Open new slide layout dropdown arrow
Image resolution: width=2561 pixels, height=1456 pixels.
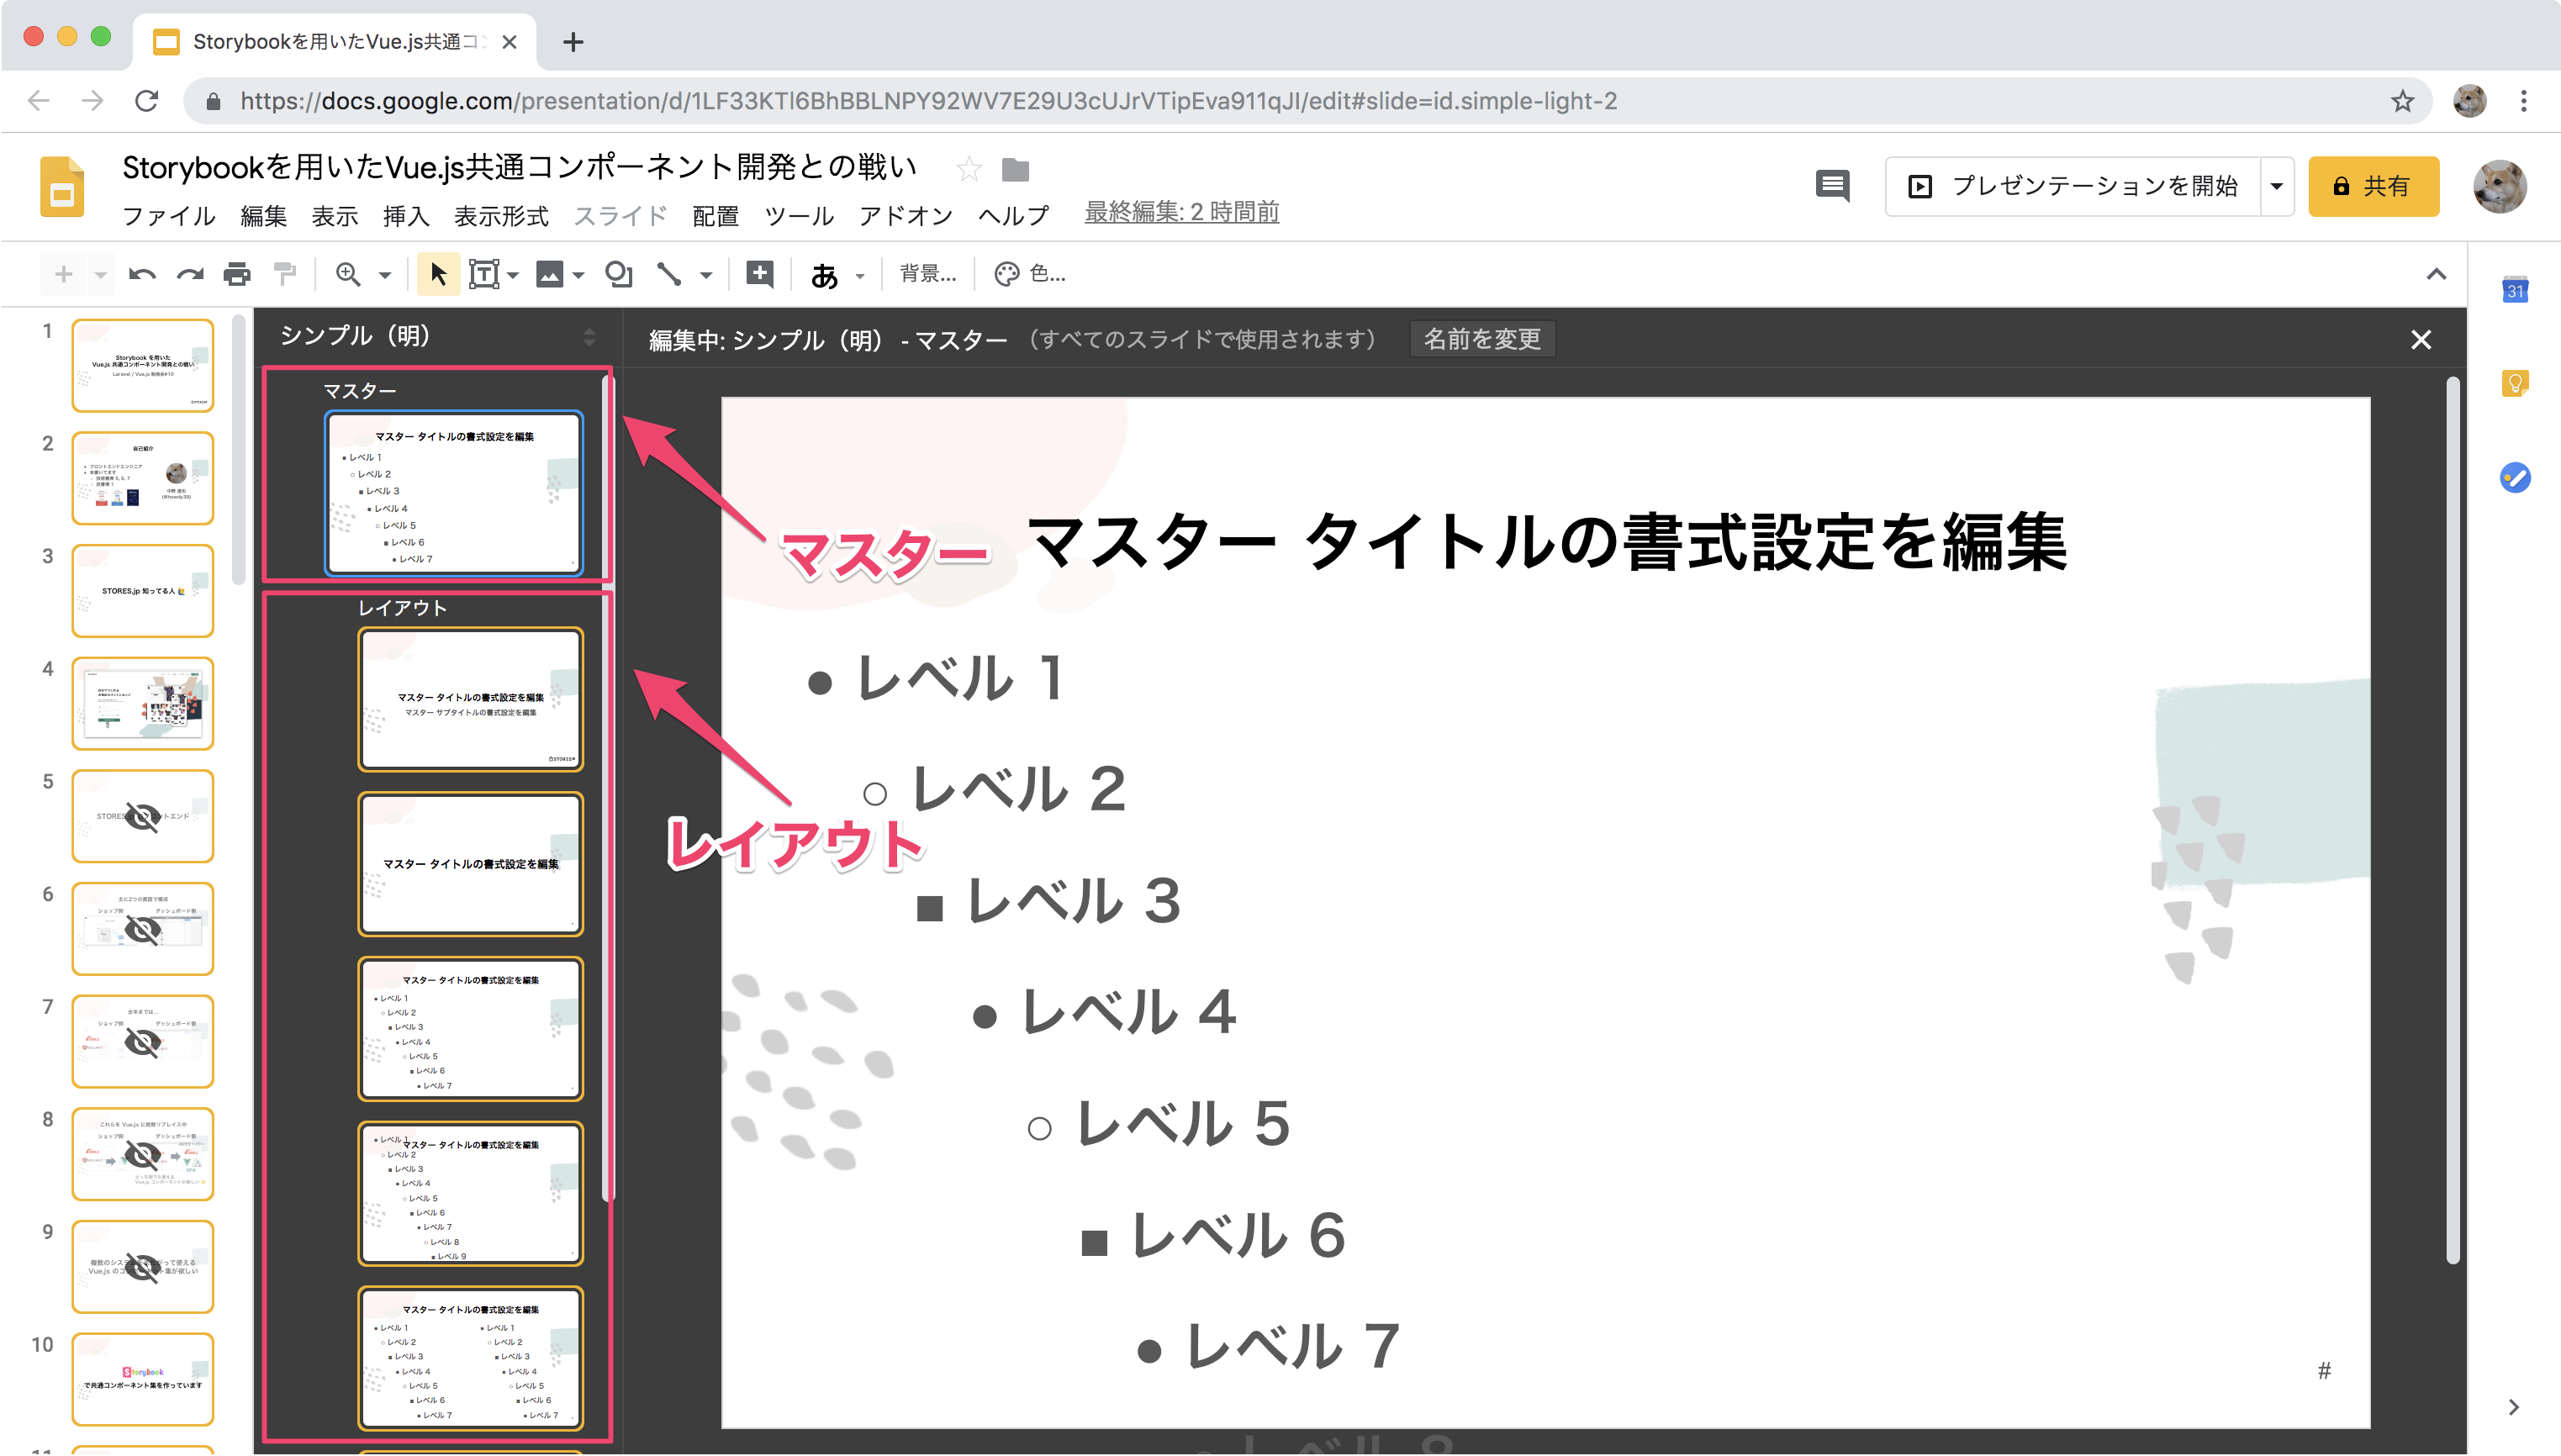coord(100,275)
